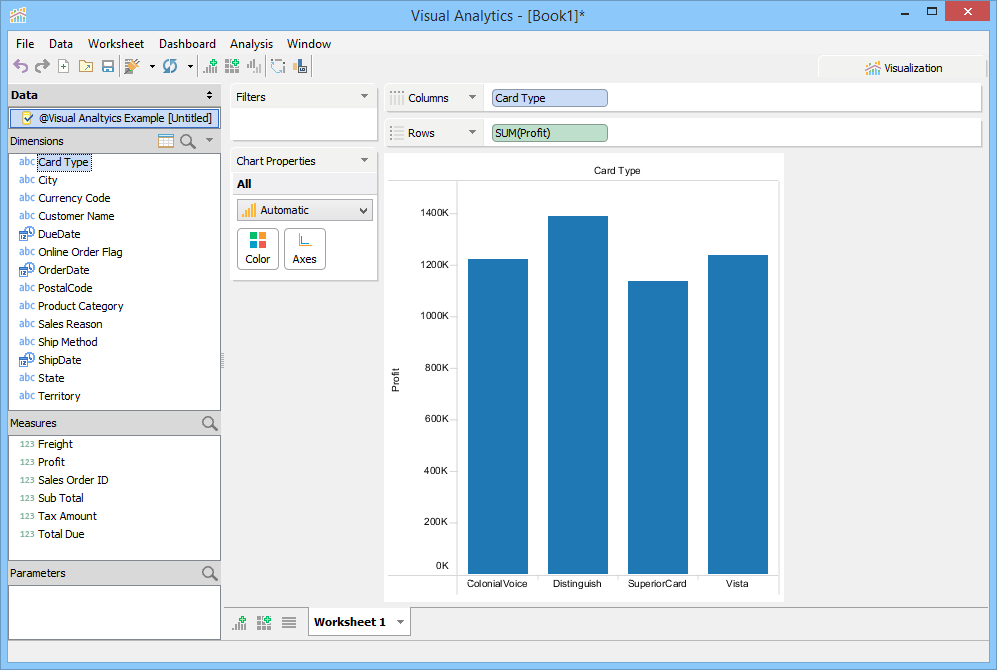Select the Customer Name dimension
This screenshot has height=670, width=997.
[76, 216]
